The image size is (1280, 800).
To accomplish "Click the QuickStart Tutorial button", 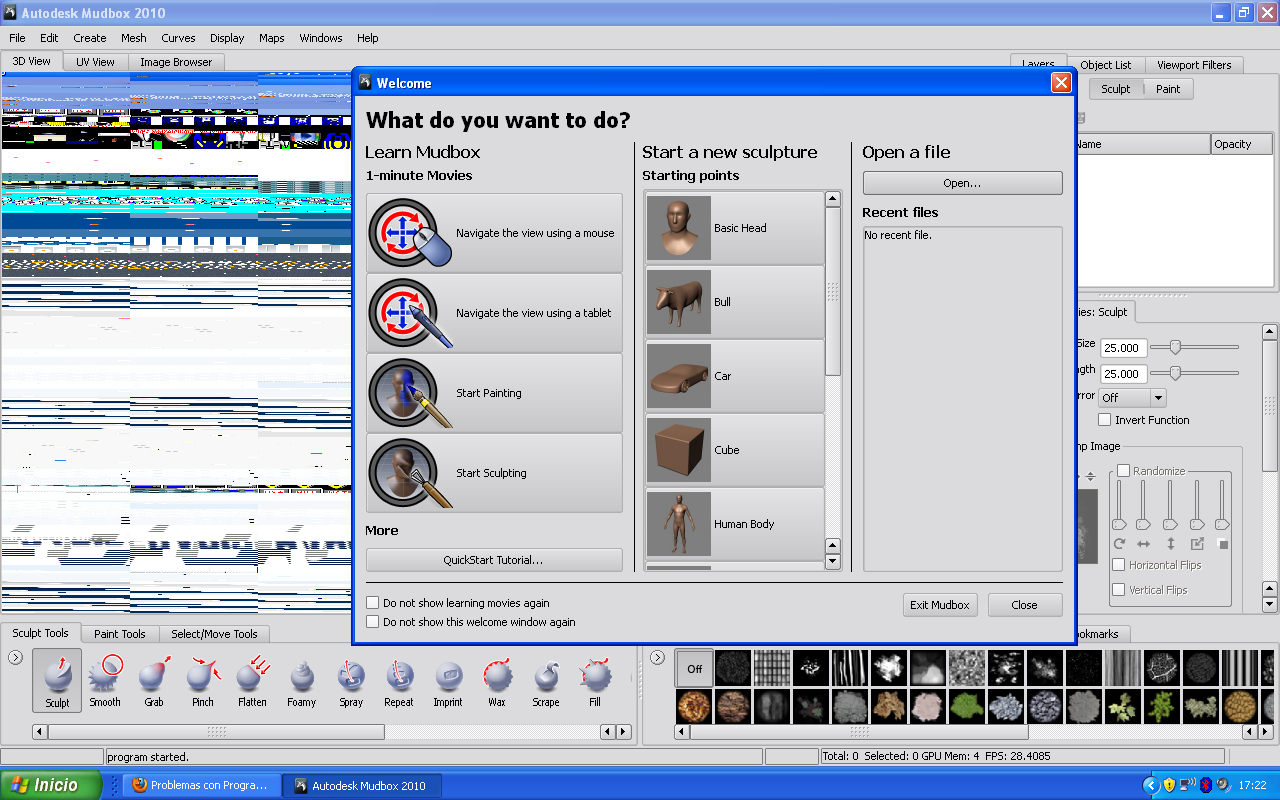I will [x=494, y=560].
